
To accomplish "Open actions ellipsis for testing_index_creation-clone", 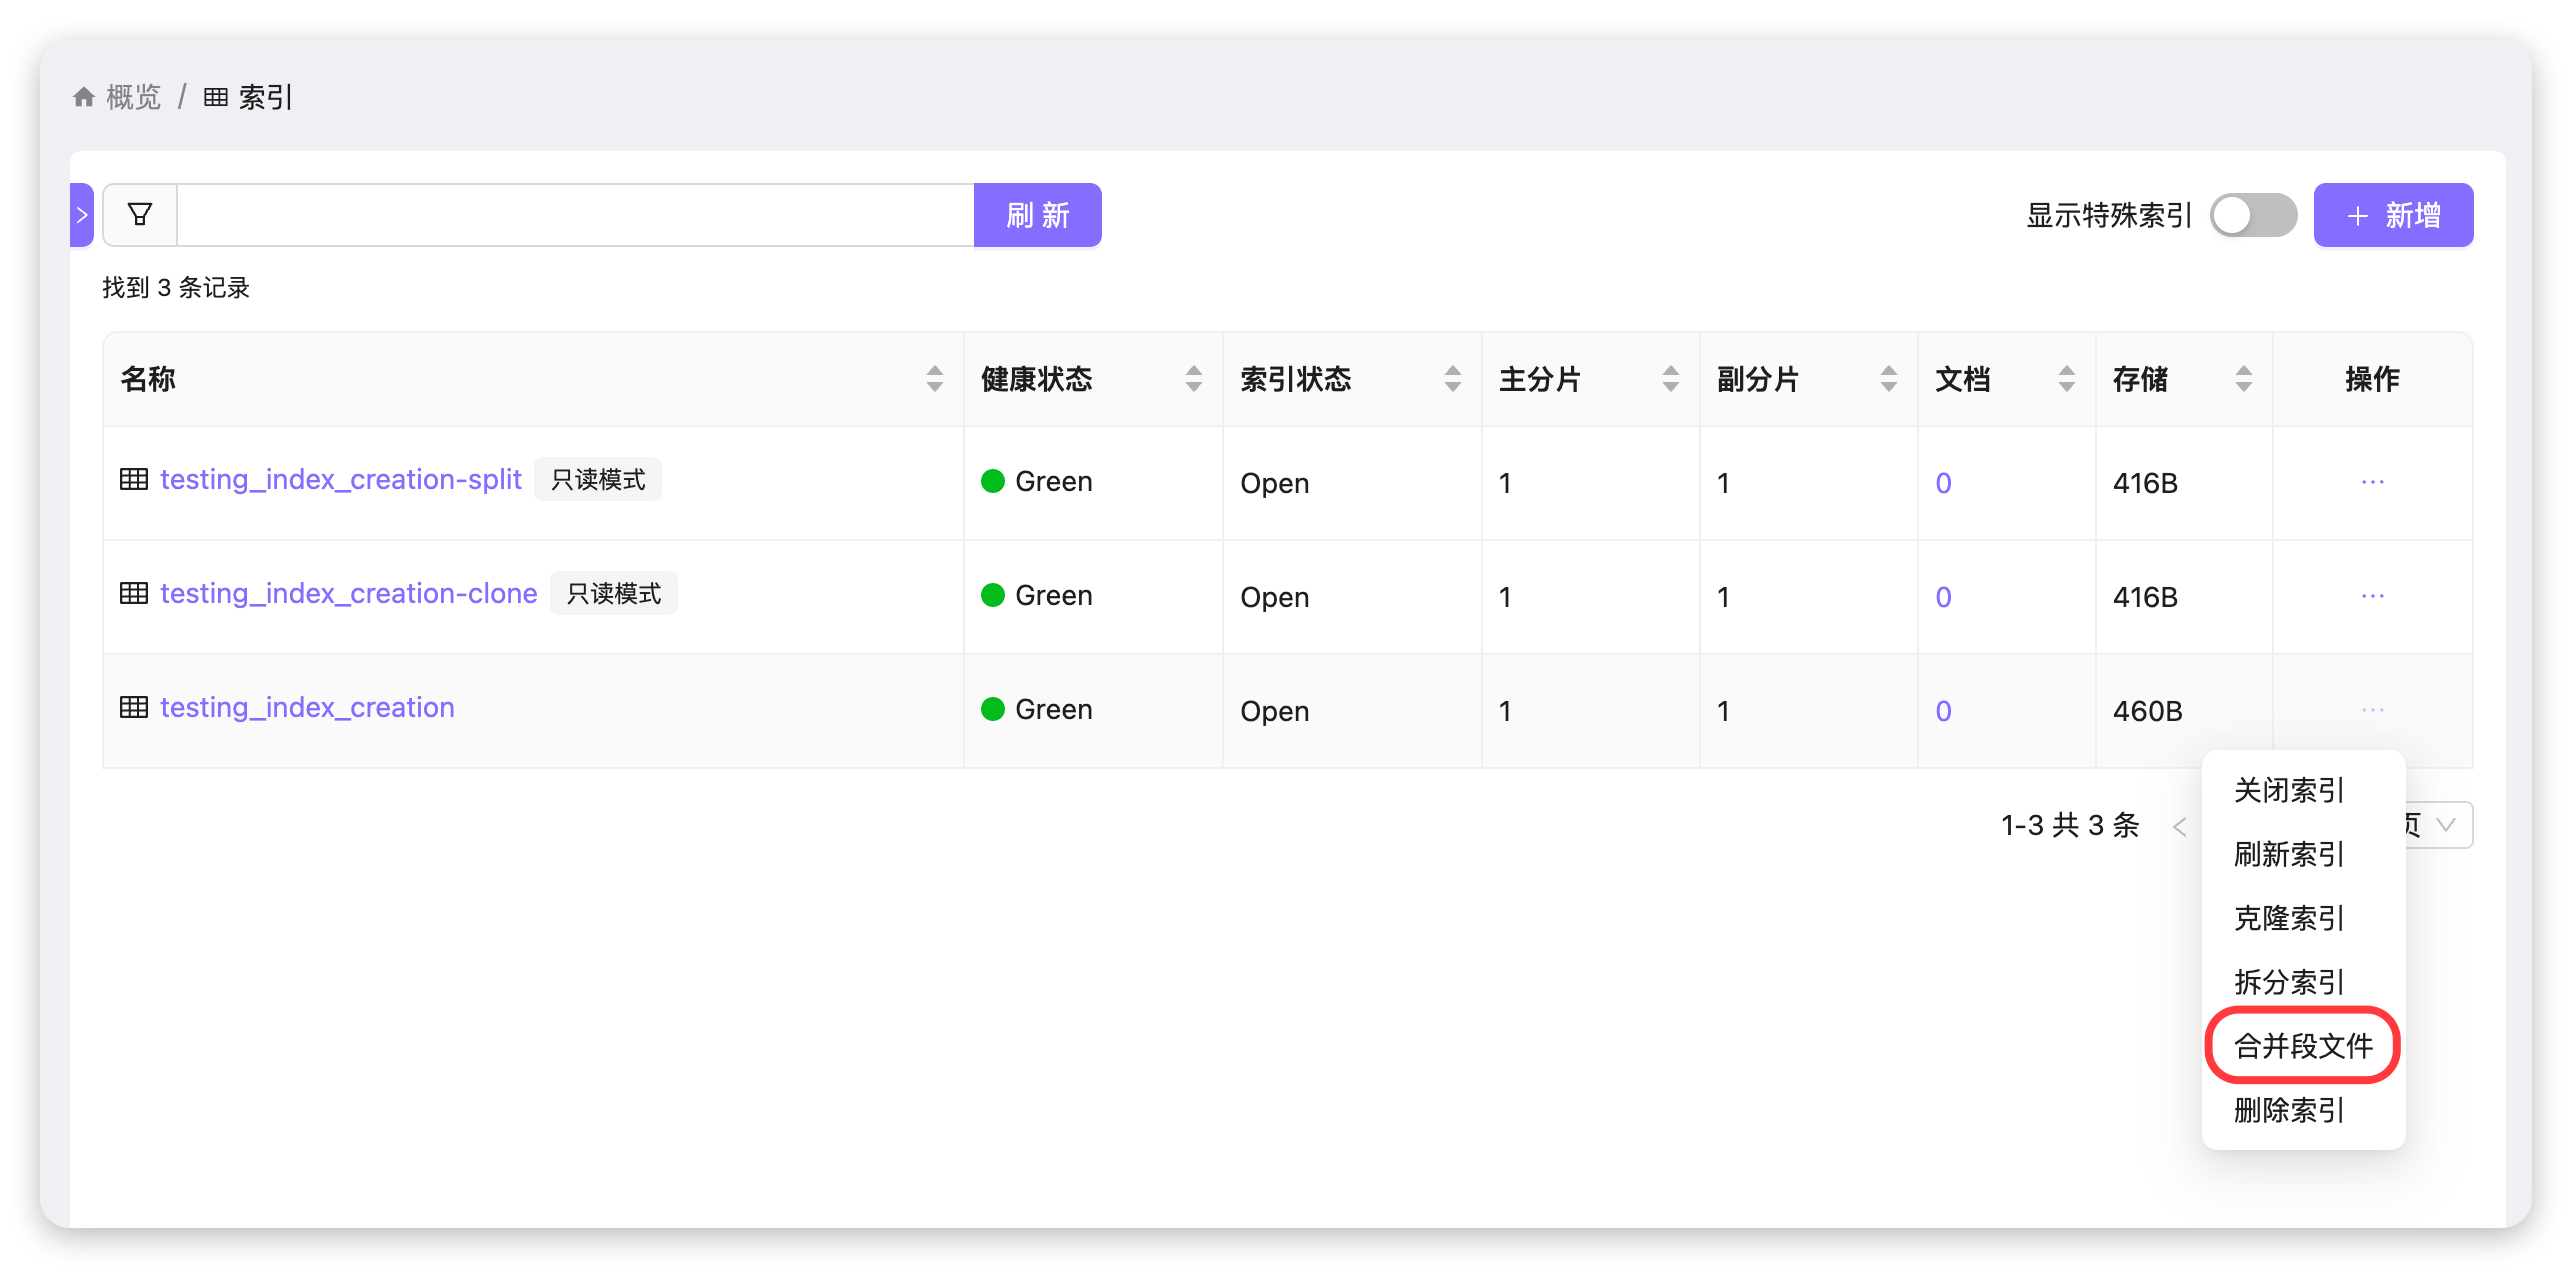I will pyautogui.click(x=2372, y=596).
